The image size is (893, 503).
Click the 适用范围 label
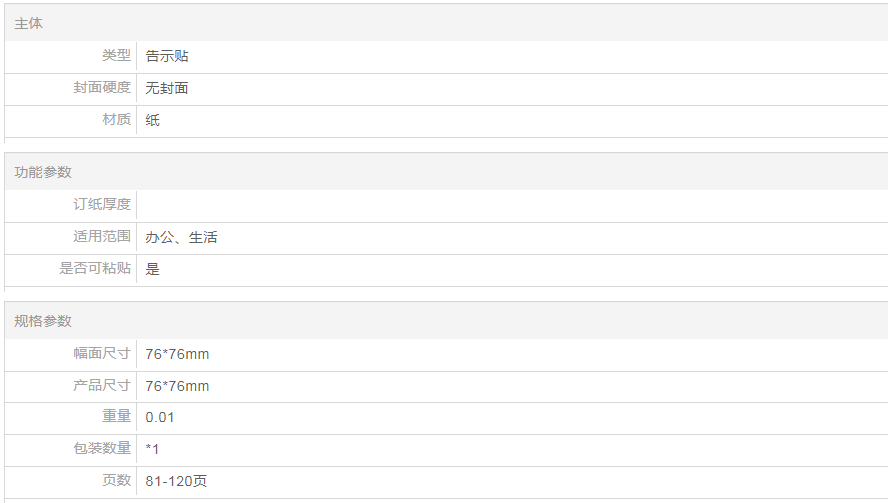tap(102, 237)
